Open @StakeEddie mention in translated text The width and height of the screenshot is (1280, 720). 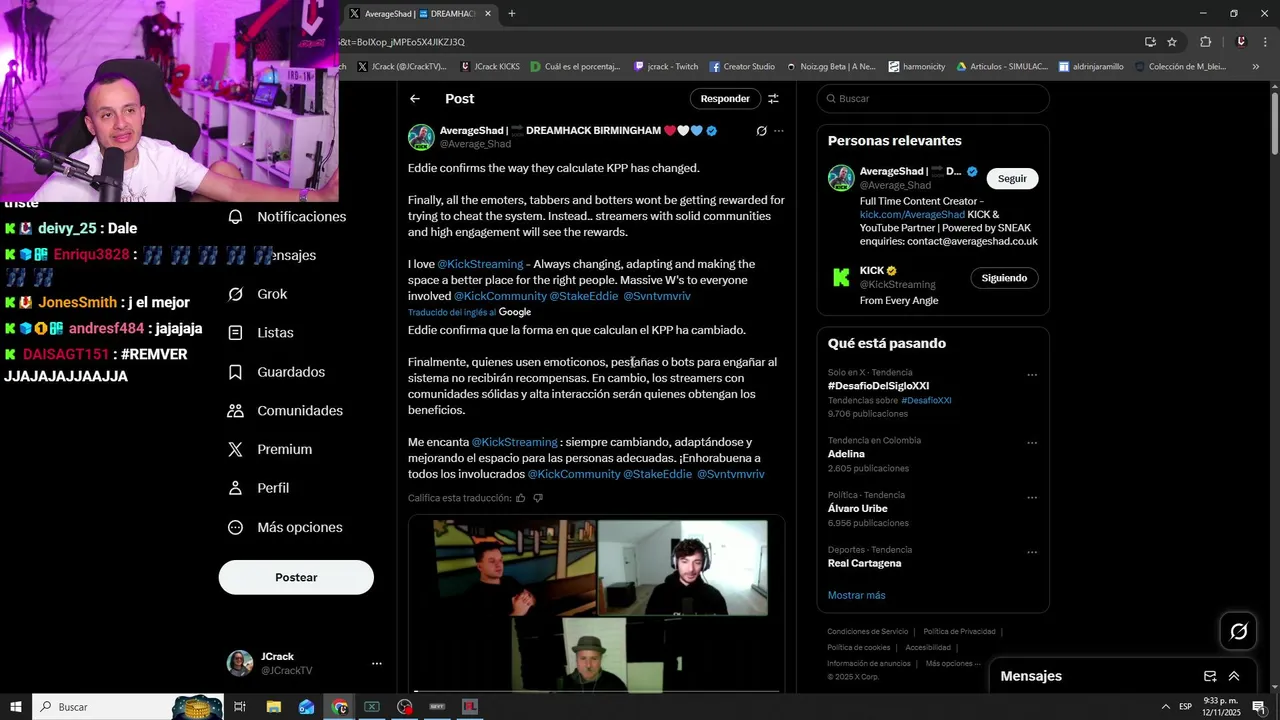pos(657,474)
